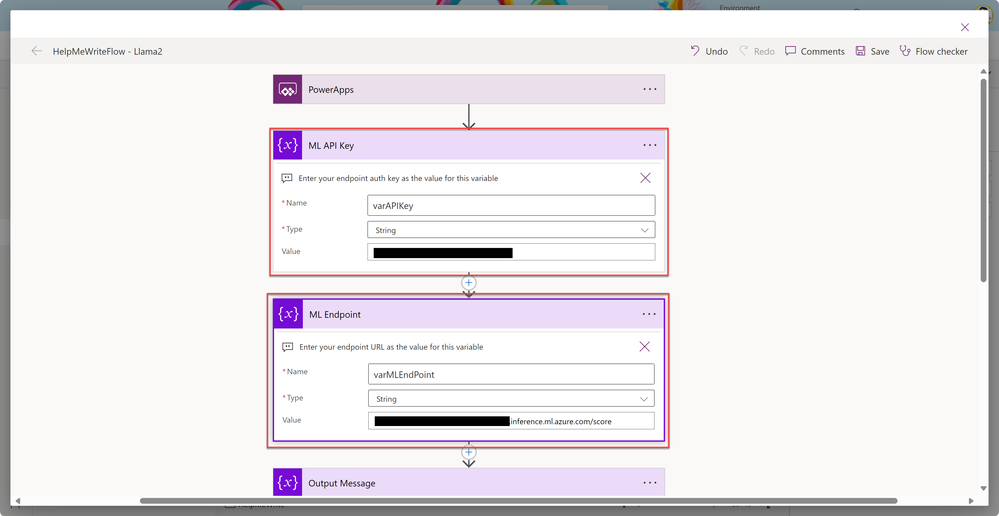This screenshot has height=516, width=999.
Task: Expand the PowerApps trigger header
Action: 469,89
